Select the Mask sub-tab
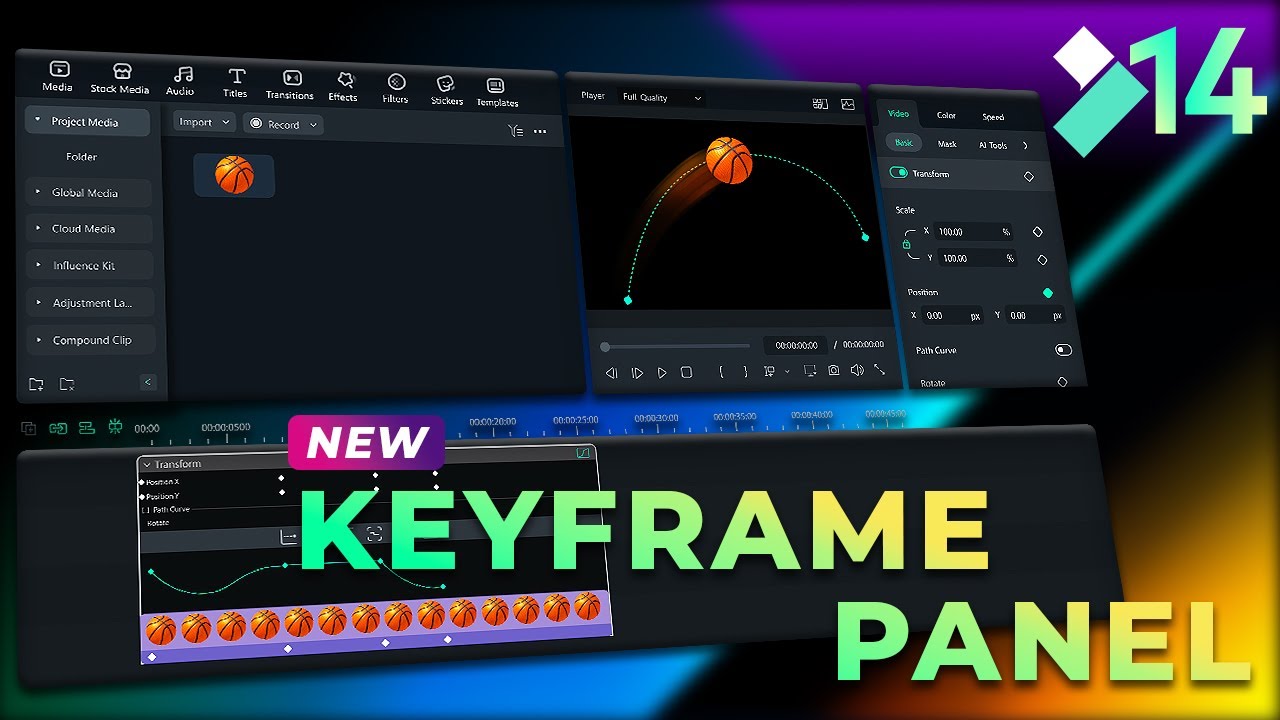This screenshot has height=720, width=1280. pyautogui.click(x=947, y=144)
